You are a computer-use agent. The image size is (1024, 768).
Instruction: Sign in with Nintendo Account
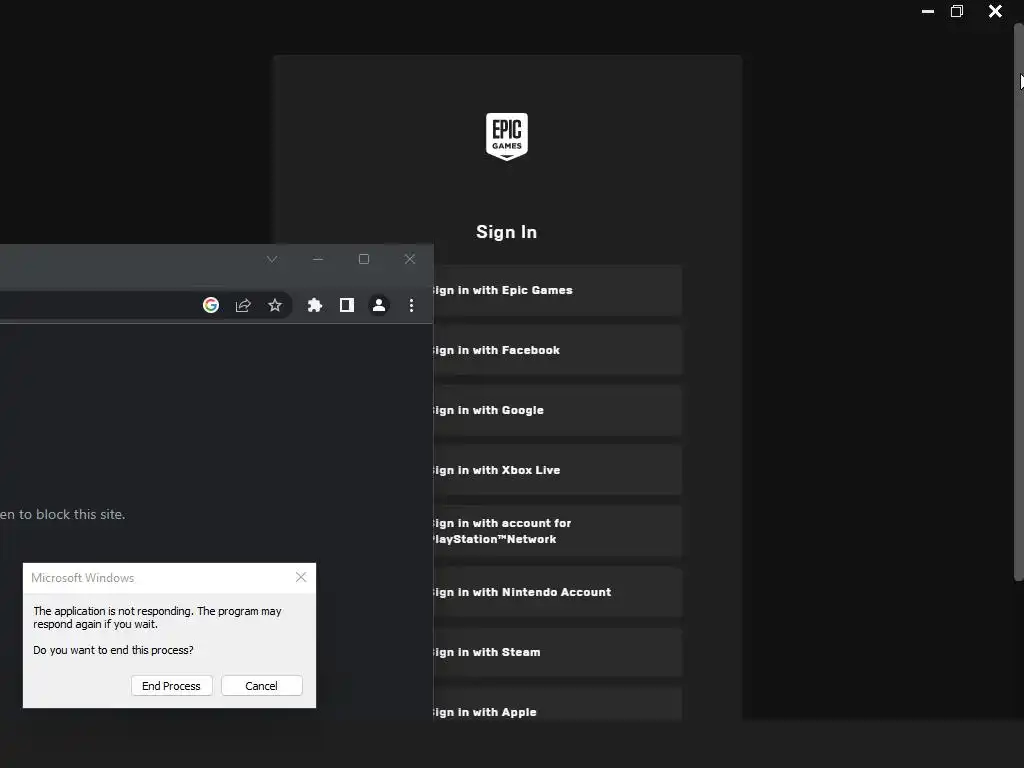coord(558,592)
